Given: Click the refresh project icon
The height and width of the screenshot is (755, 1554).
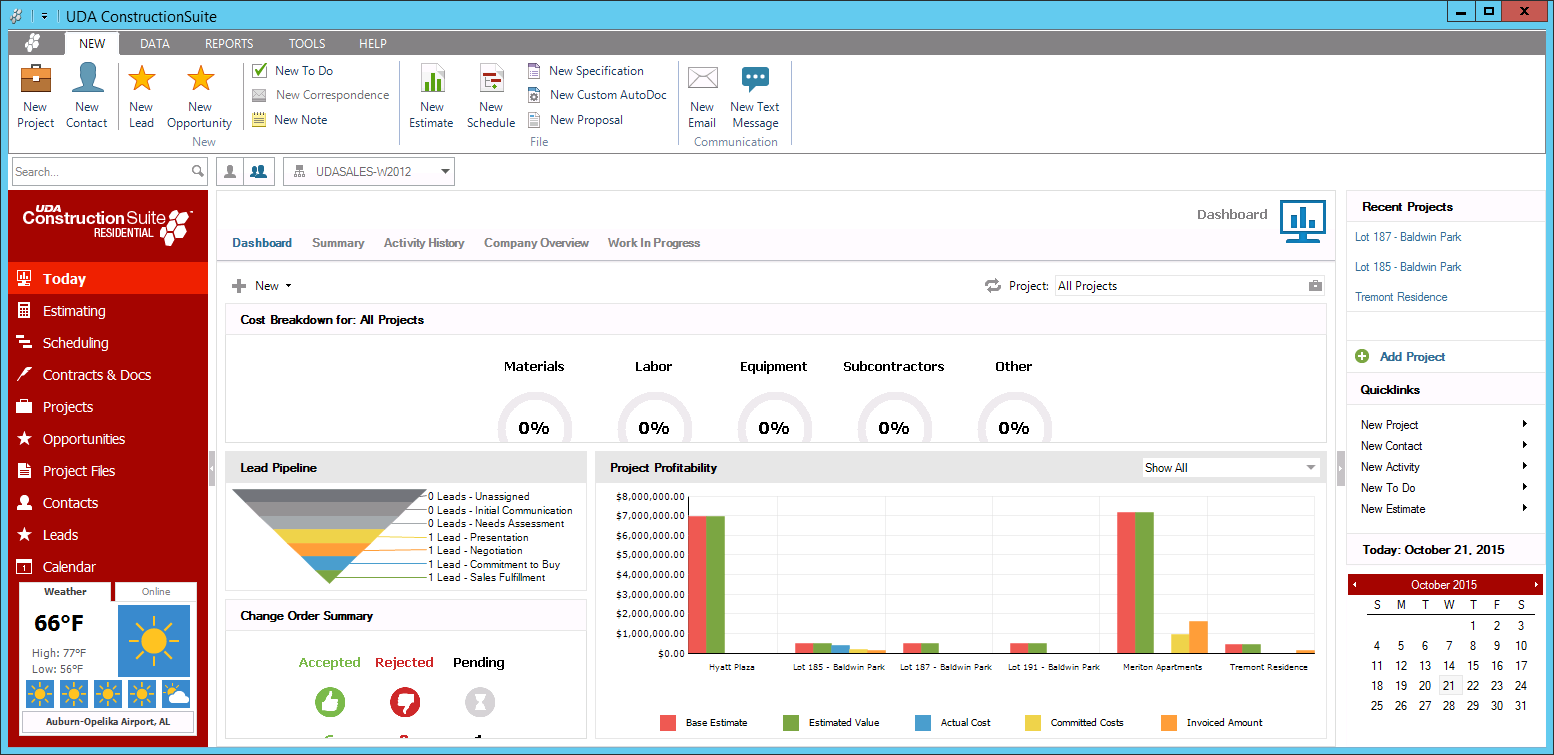Looking at the screenshot, I should [x=993, y=286].
